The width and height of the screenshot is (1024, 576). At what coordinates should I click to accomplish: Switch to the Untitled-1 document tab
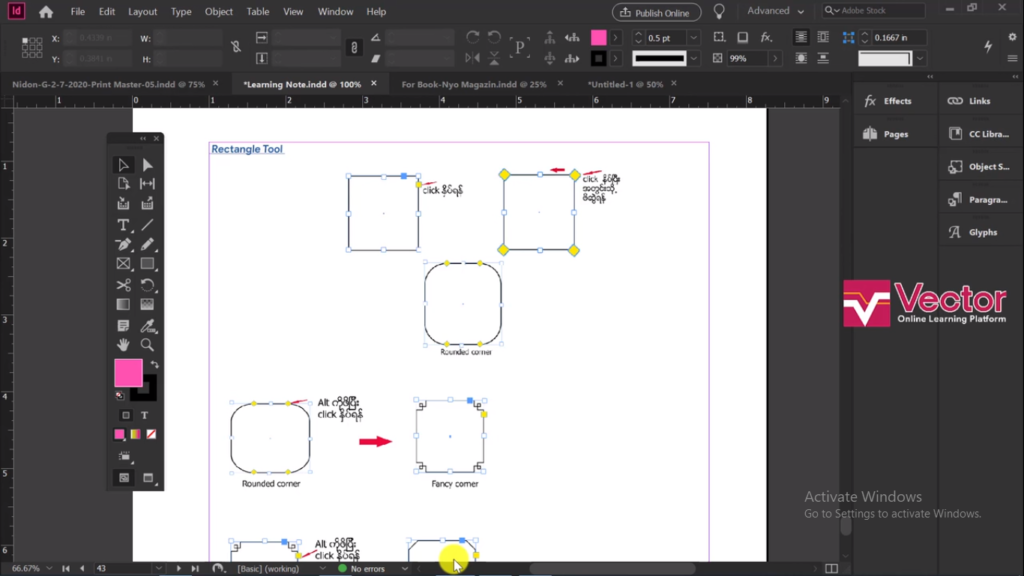pos(625,84)
